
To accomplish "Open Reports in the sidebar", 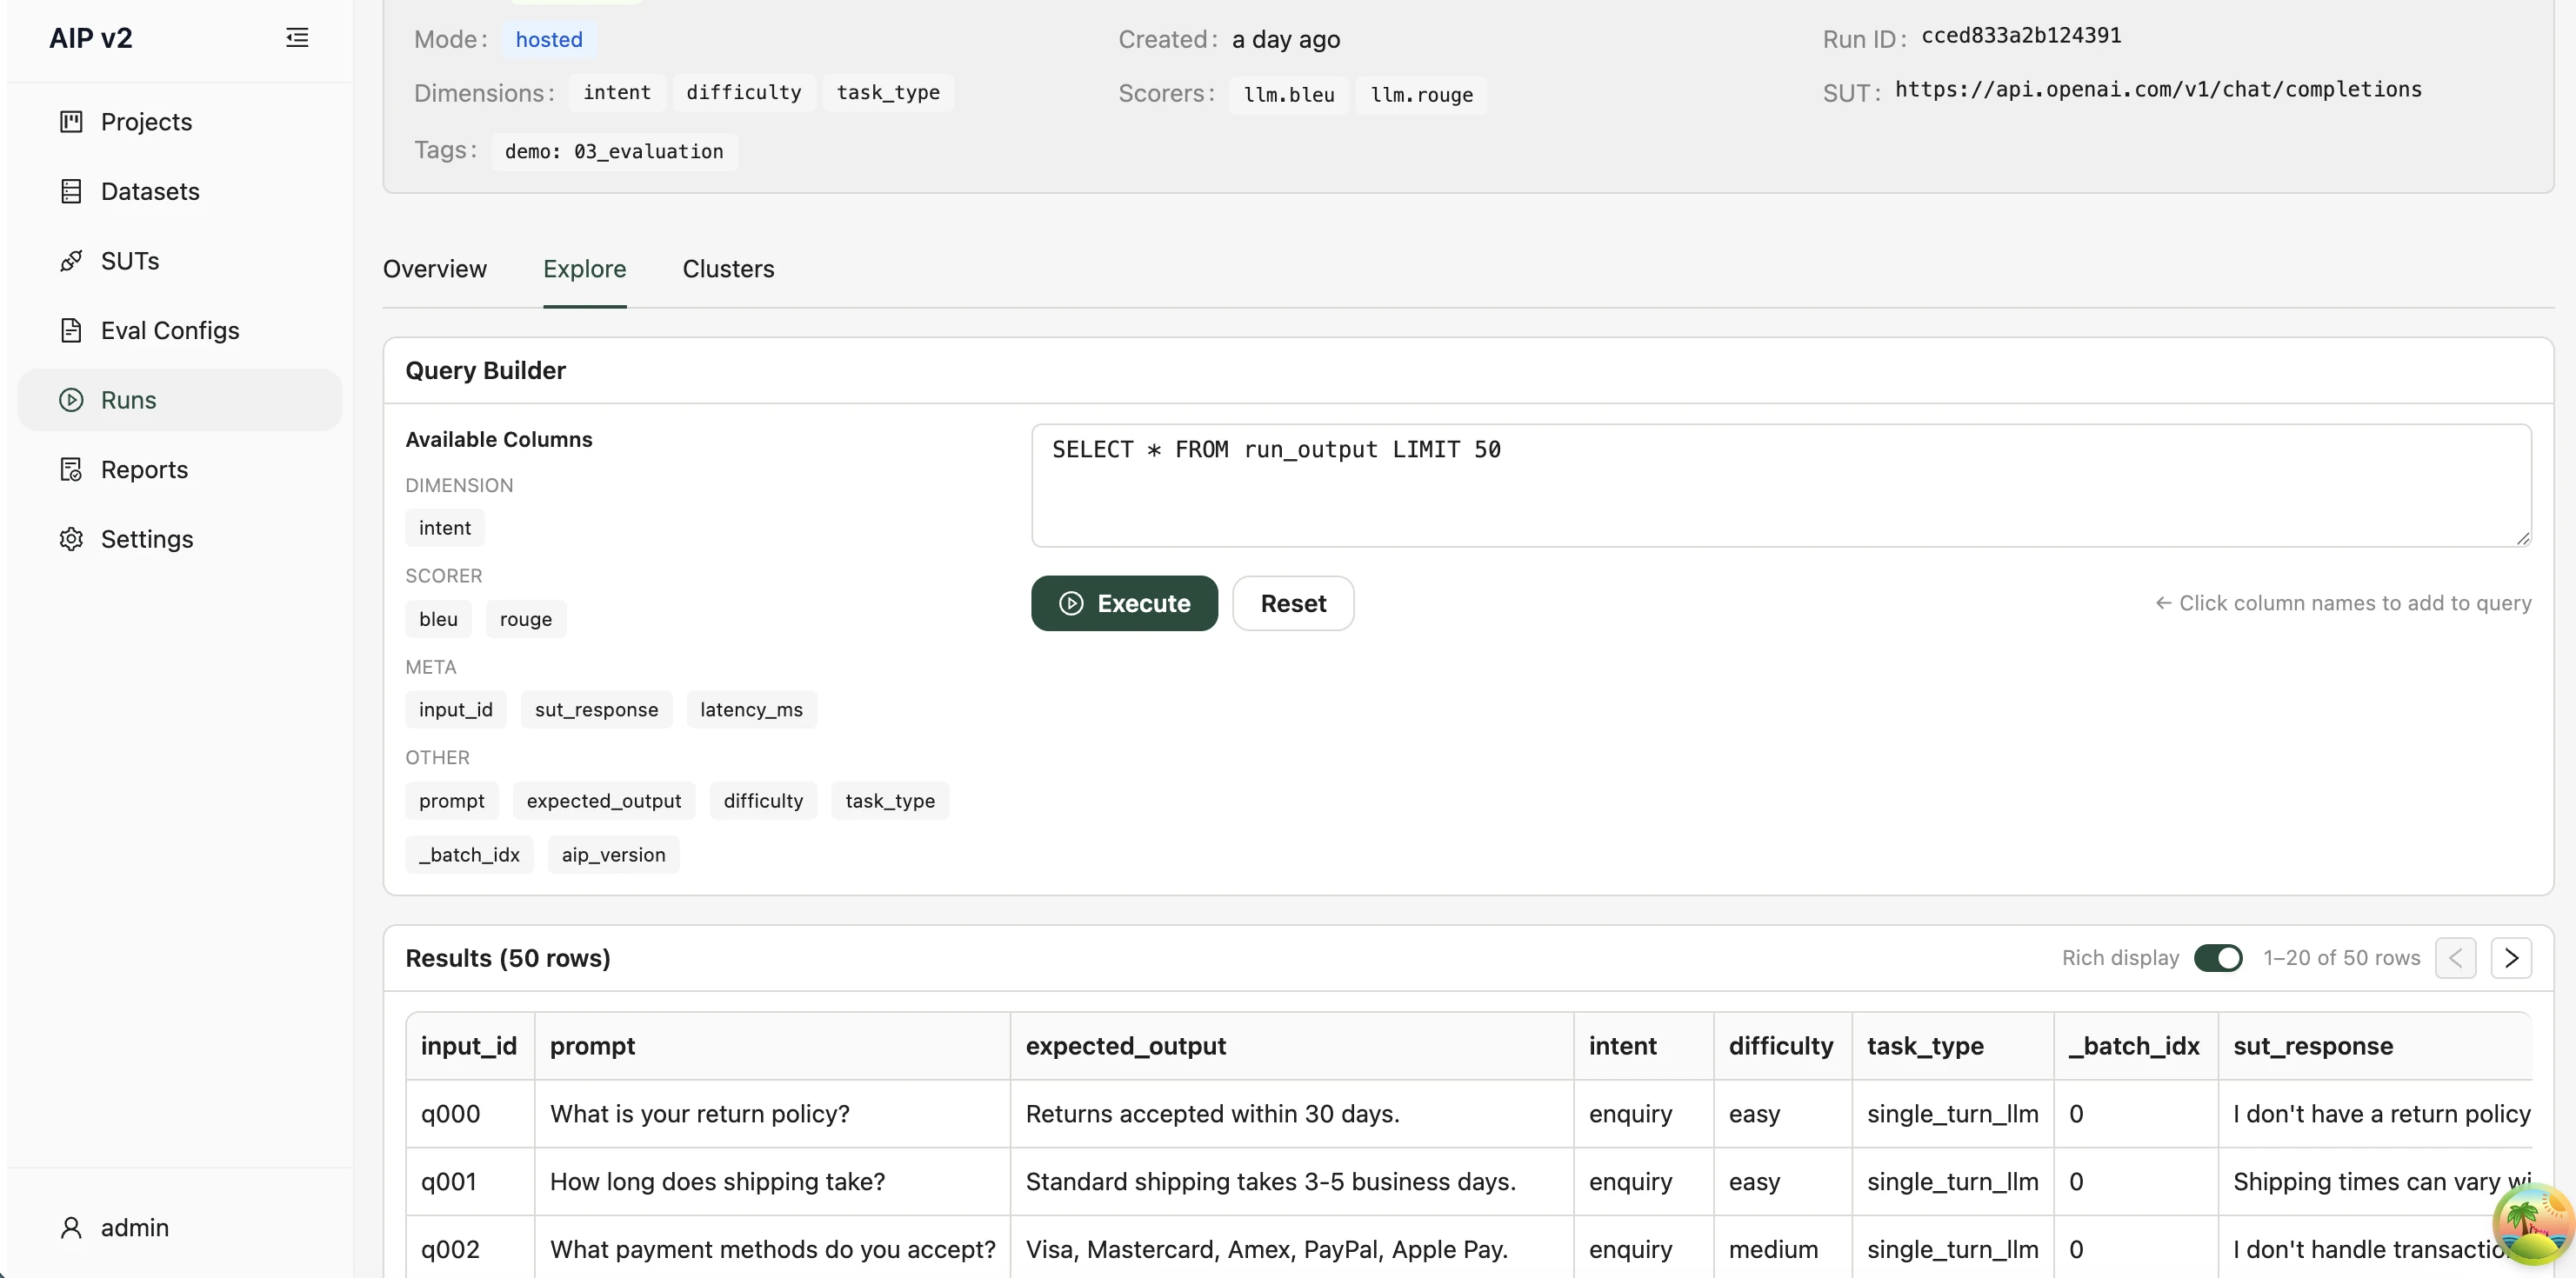I will pos(180,469).
